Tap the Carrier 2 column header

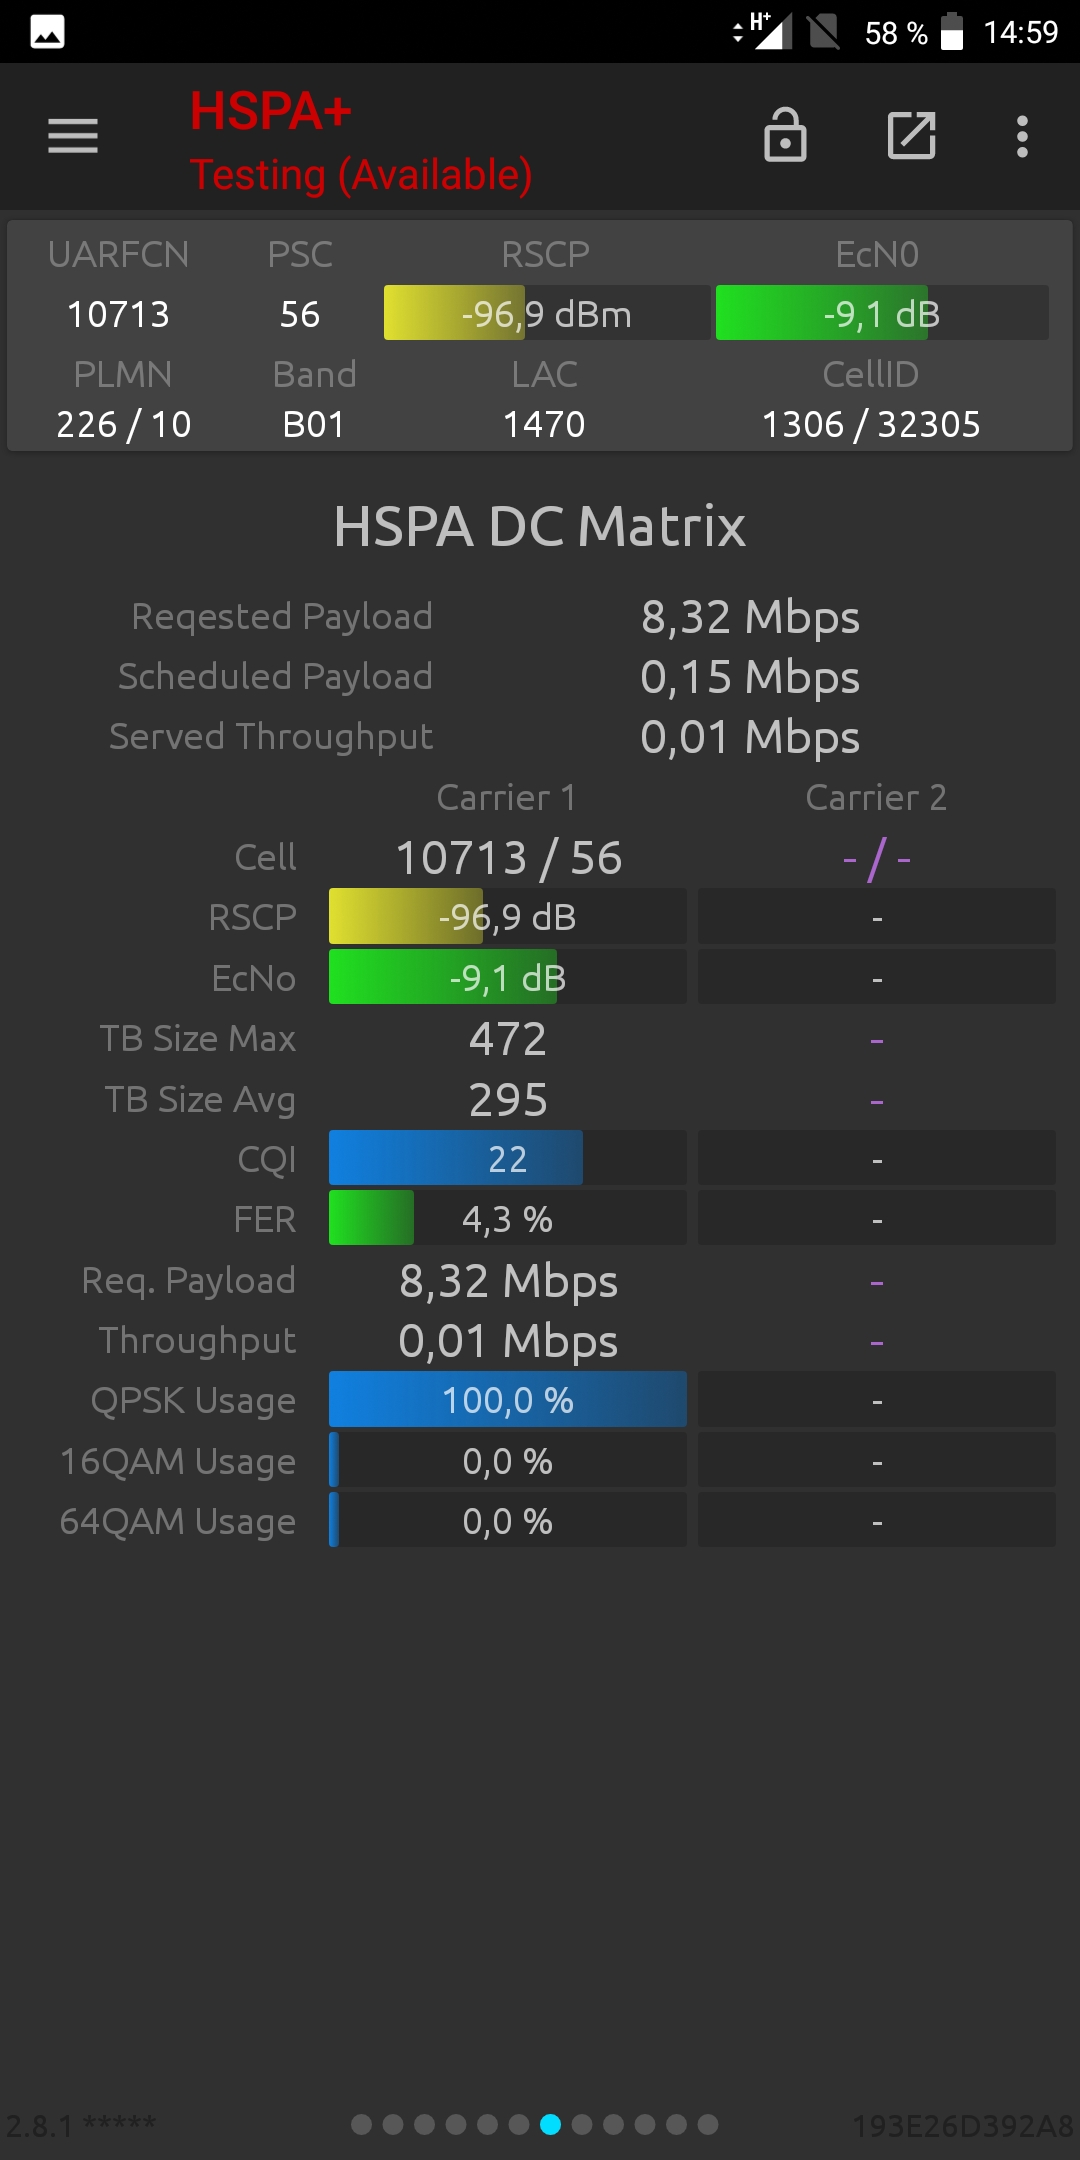point(876,797)
